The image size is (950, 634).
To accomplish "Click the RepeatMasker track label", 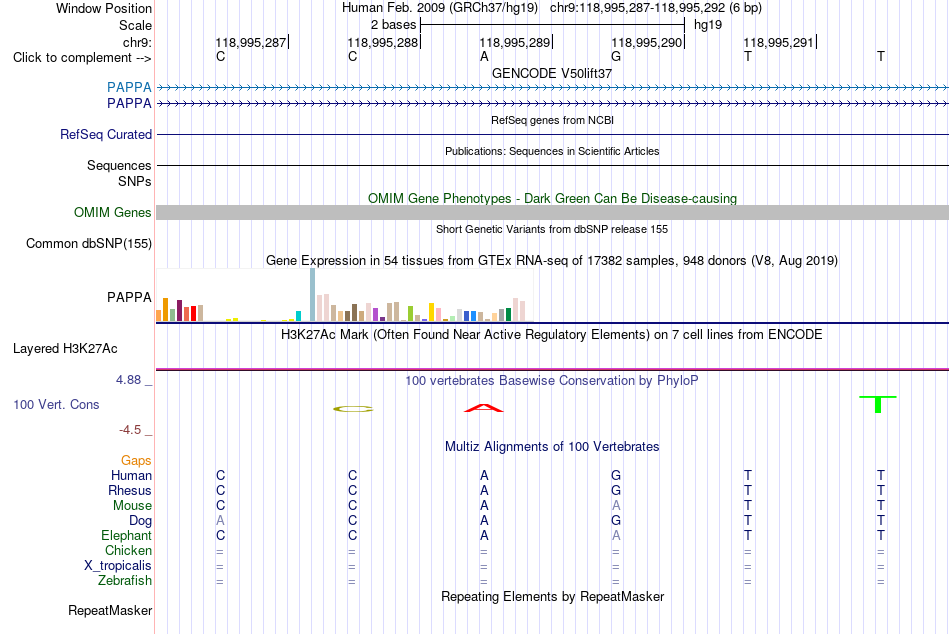I will point(110,610).
